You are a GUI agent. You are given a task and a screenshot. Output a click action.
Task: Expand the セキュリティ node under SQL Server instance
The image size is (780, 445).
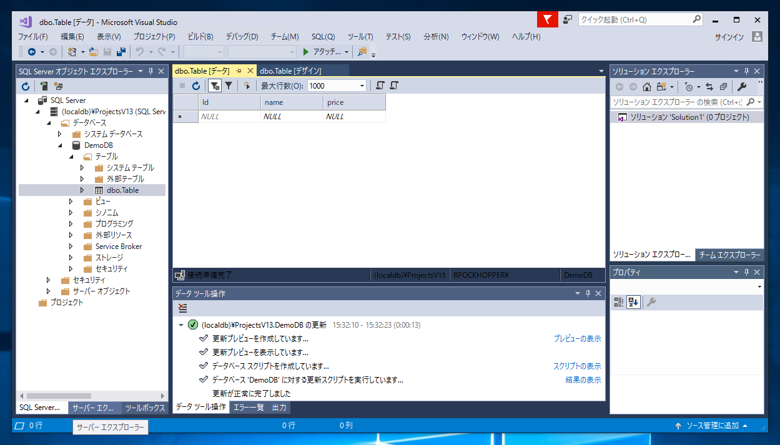tap(48, 280)
